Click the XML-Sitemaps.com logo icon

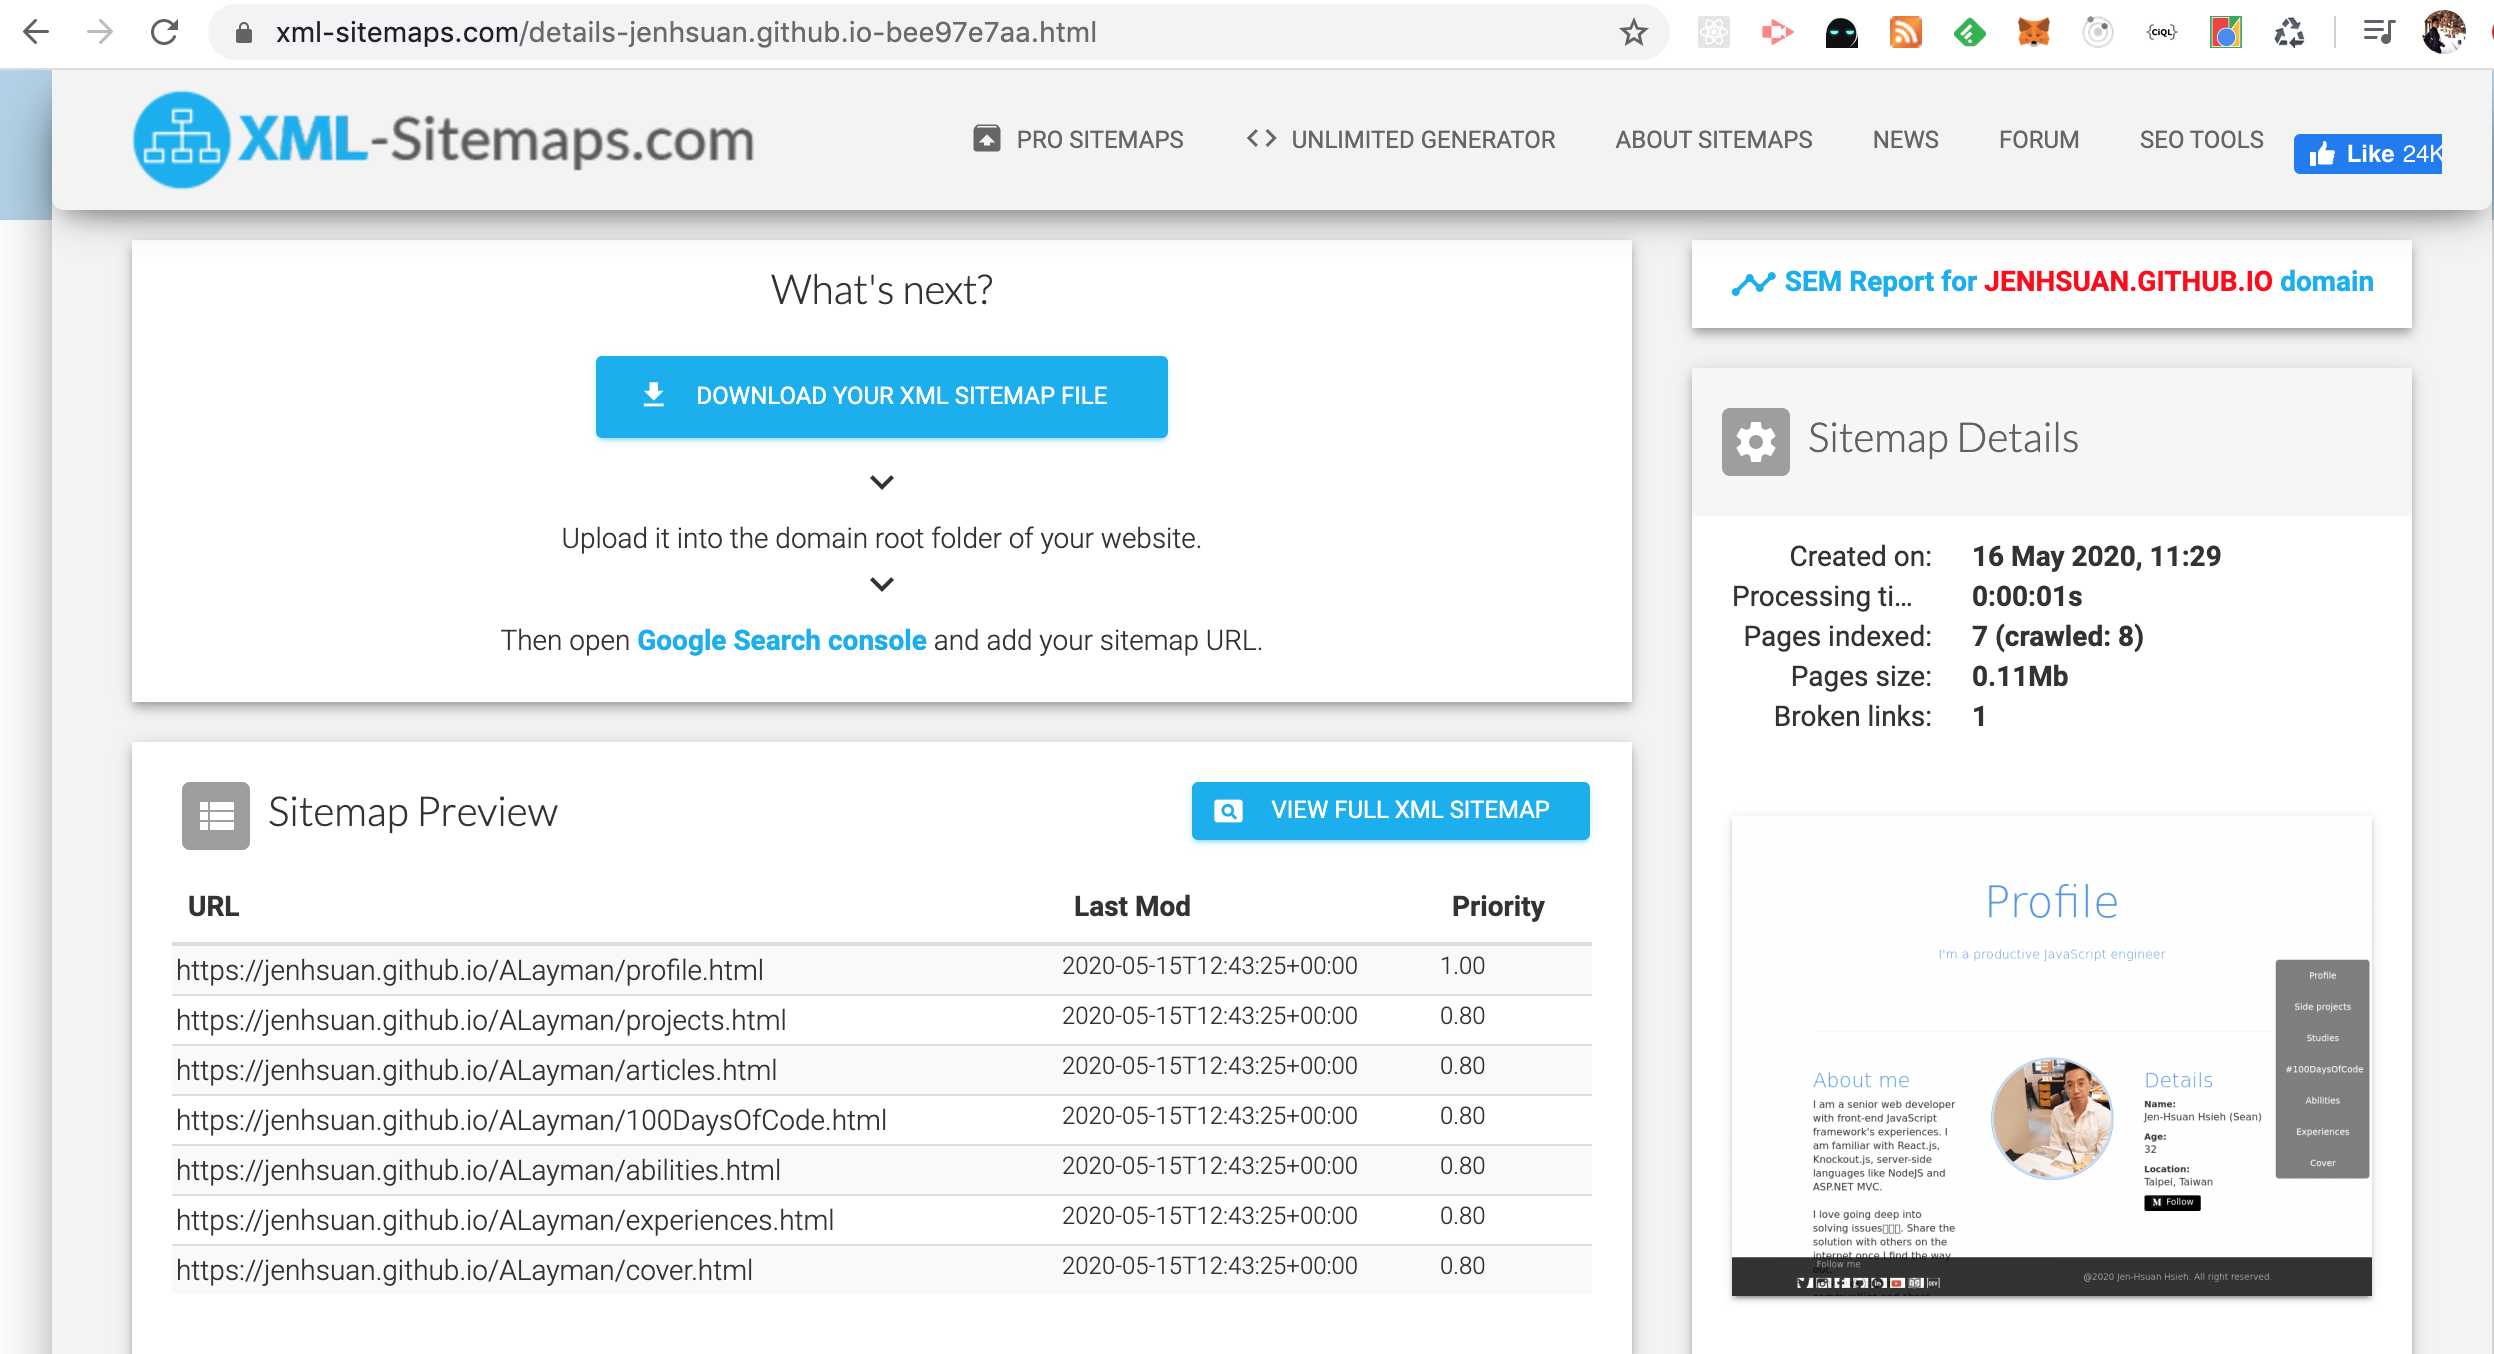[181, 140]
